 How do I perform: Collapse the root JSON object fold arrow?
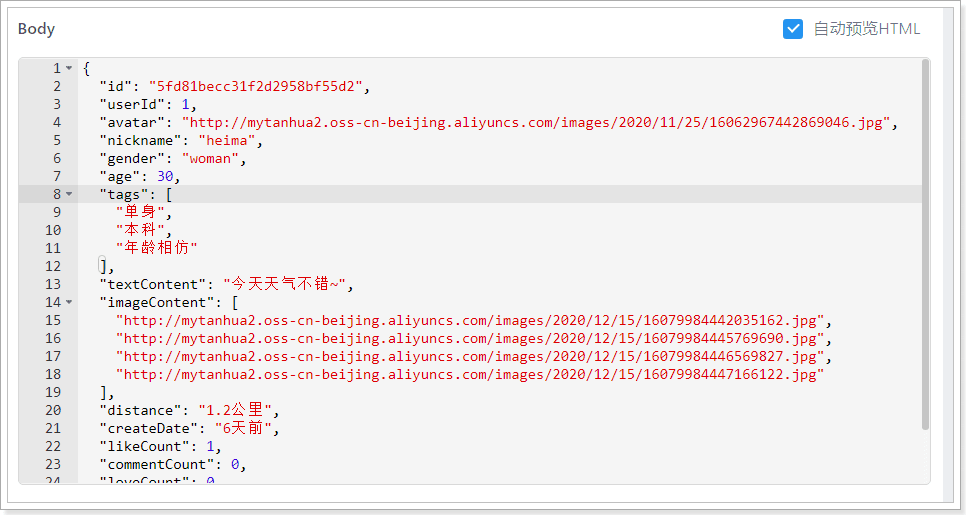(68, 68)
